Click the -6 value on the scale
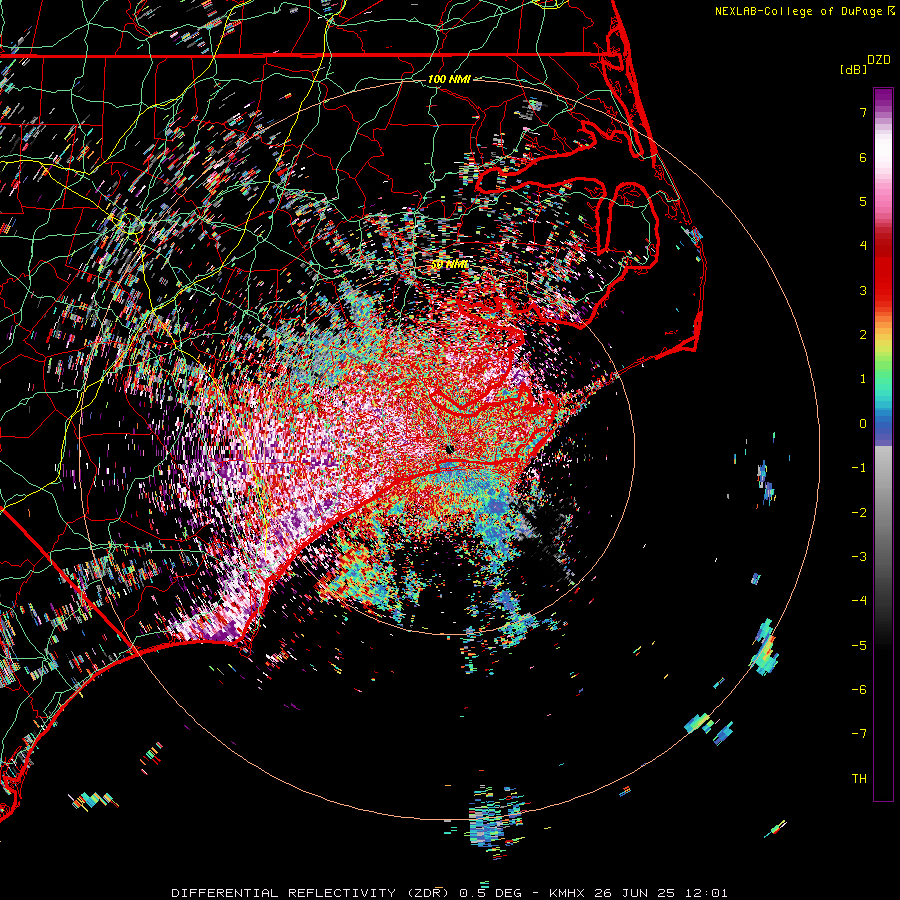Viewport: 900px width, 900px height. pyautogui.click(x=859, y=690)
